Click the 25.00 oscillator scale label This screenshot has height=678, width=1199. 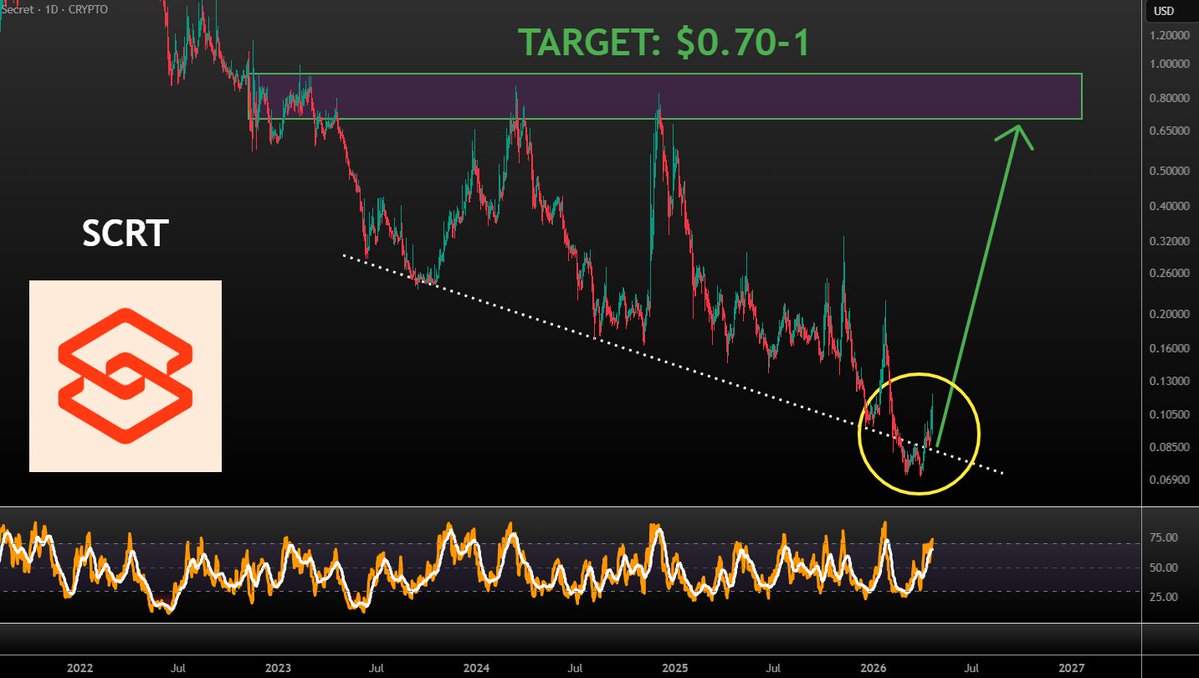(1164, 597)
